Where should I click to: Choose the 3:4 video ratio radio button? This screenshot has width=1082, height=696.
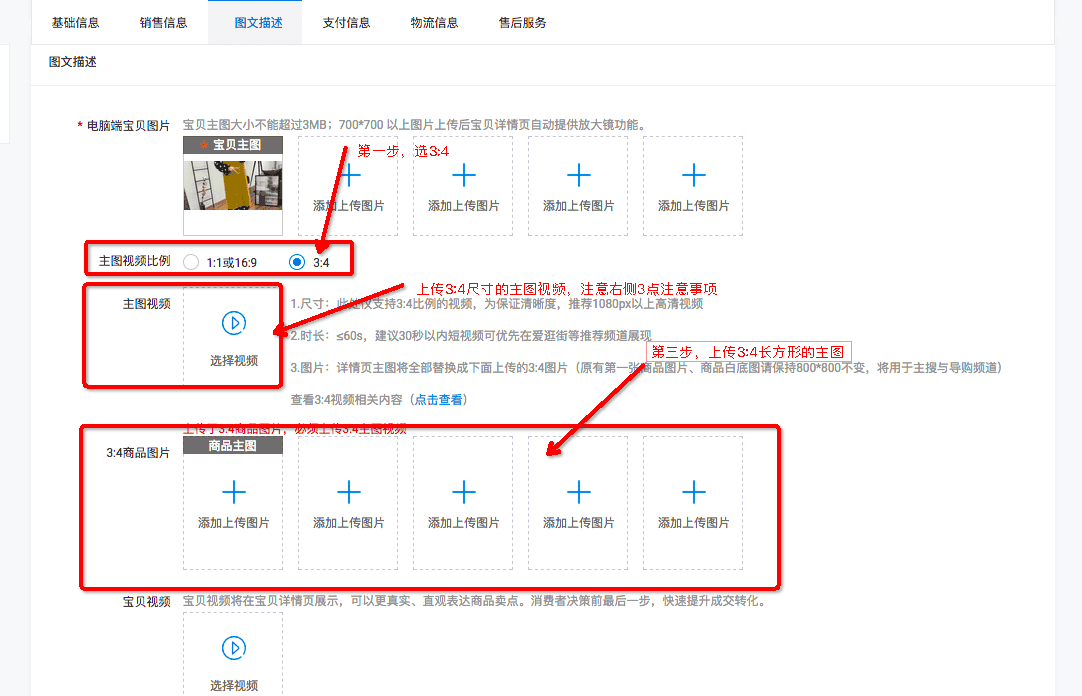coord(297,263)
